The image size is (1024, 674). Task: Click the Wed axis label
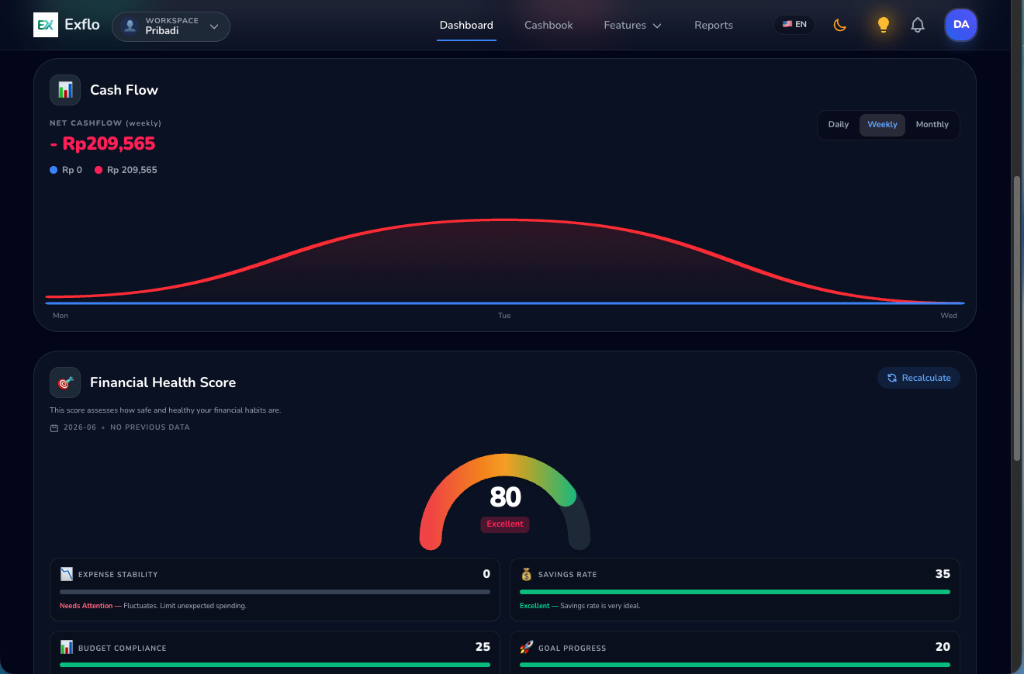click(x=949, y=315)
